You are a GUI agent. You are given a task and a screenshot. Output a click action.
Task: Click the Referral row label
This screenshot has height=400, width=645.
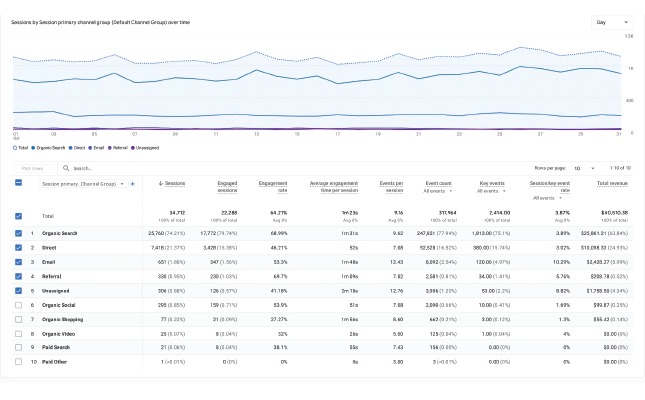click(51, 277)
